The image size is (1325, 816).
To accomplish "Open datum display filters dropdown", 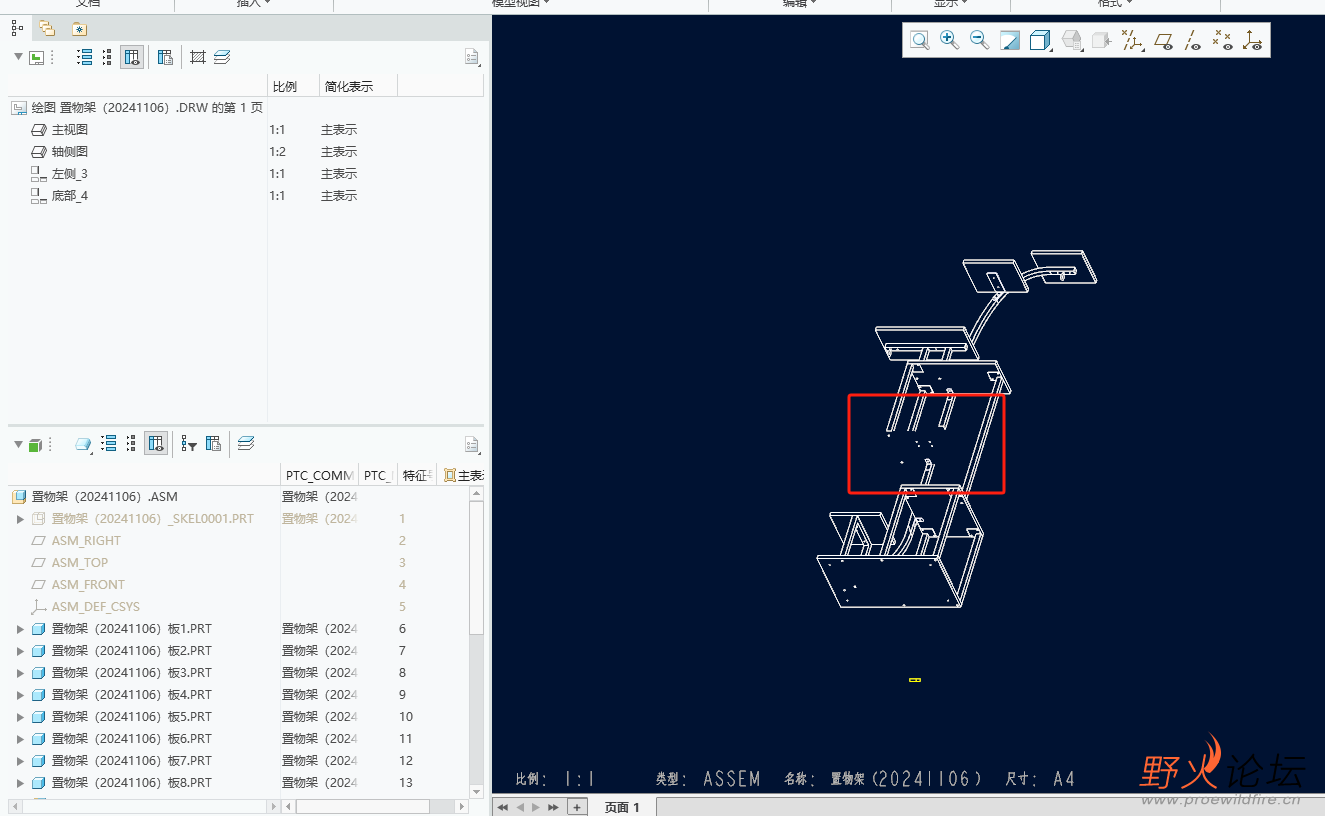I will [x=1131, y=40].
